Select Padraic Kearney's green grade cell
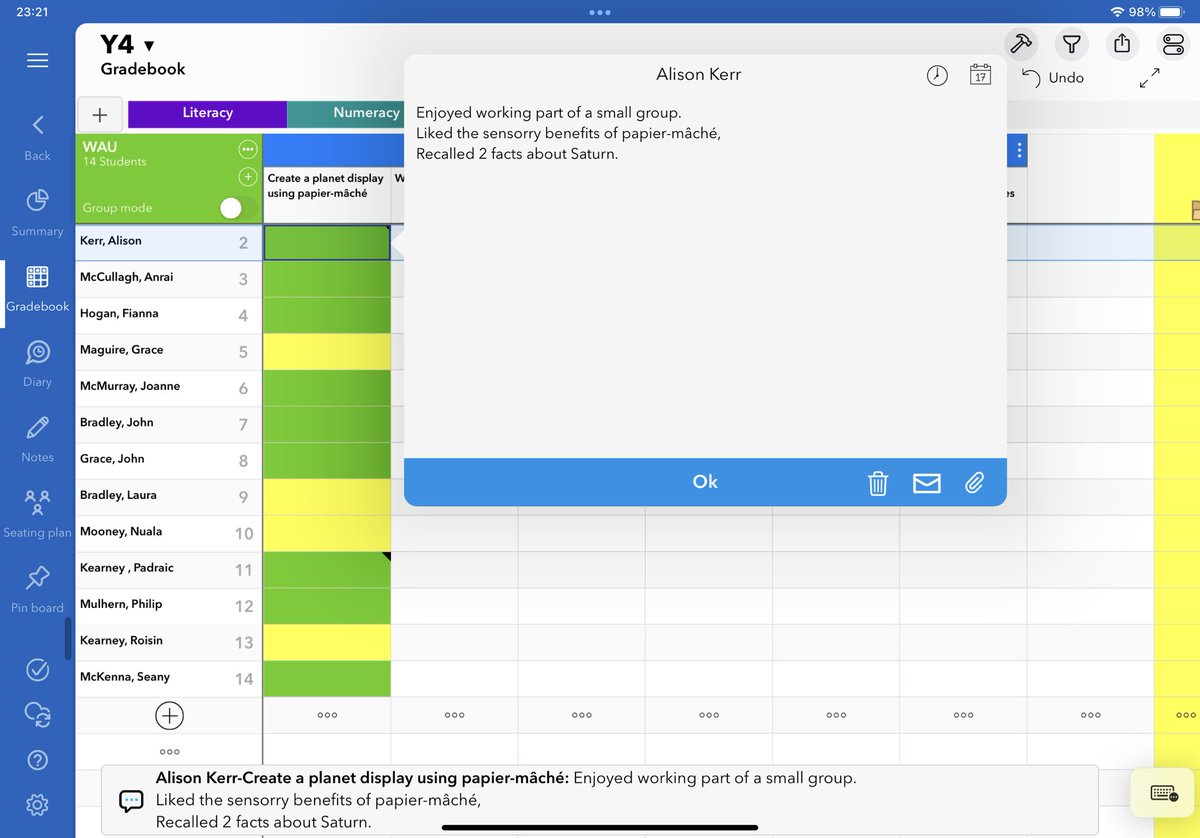 pyautogui.click(x=327, y=569)
